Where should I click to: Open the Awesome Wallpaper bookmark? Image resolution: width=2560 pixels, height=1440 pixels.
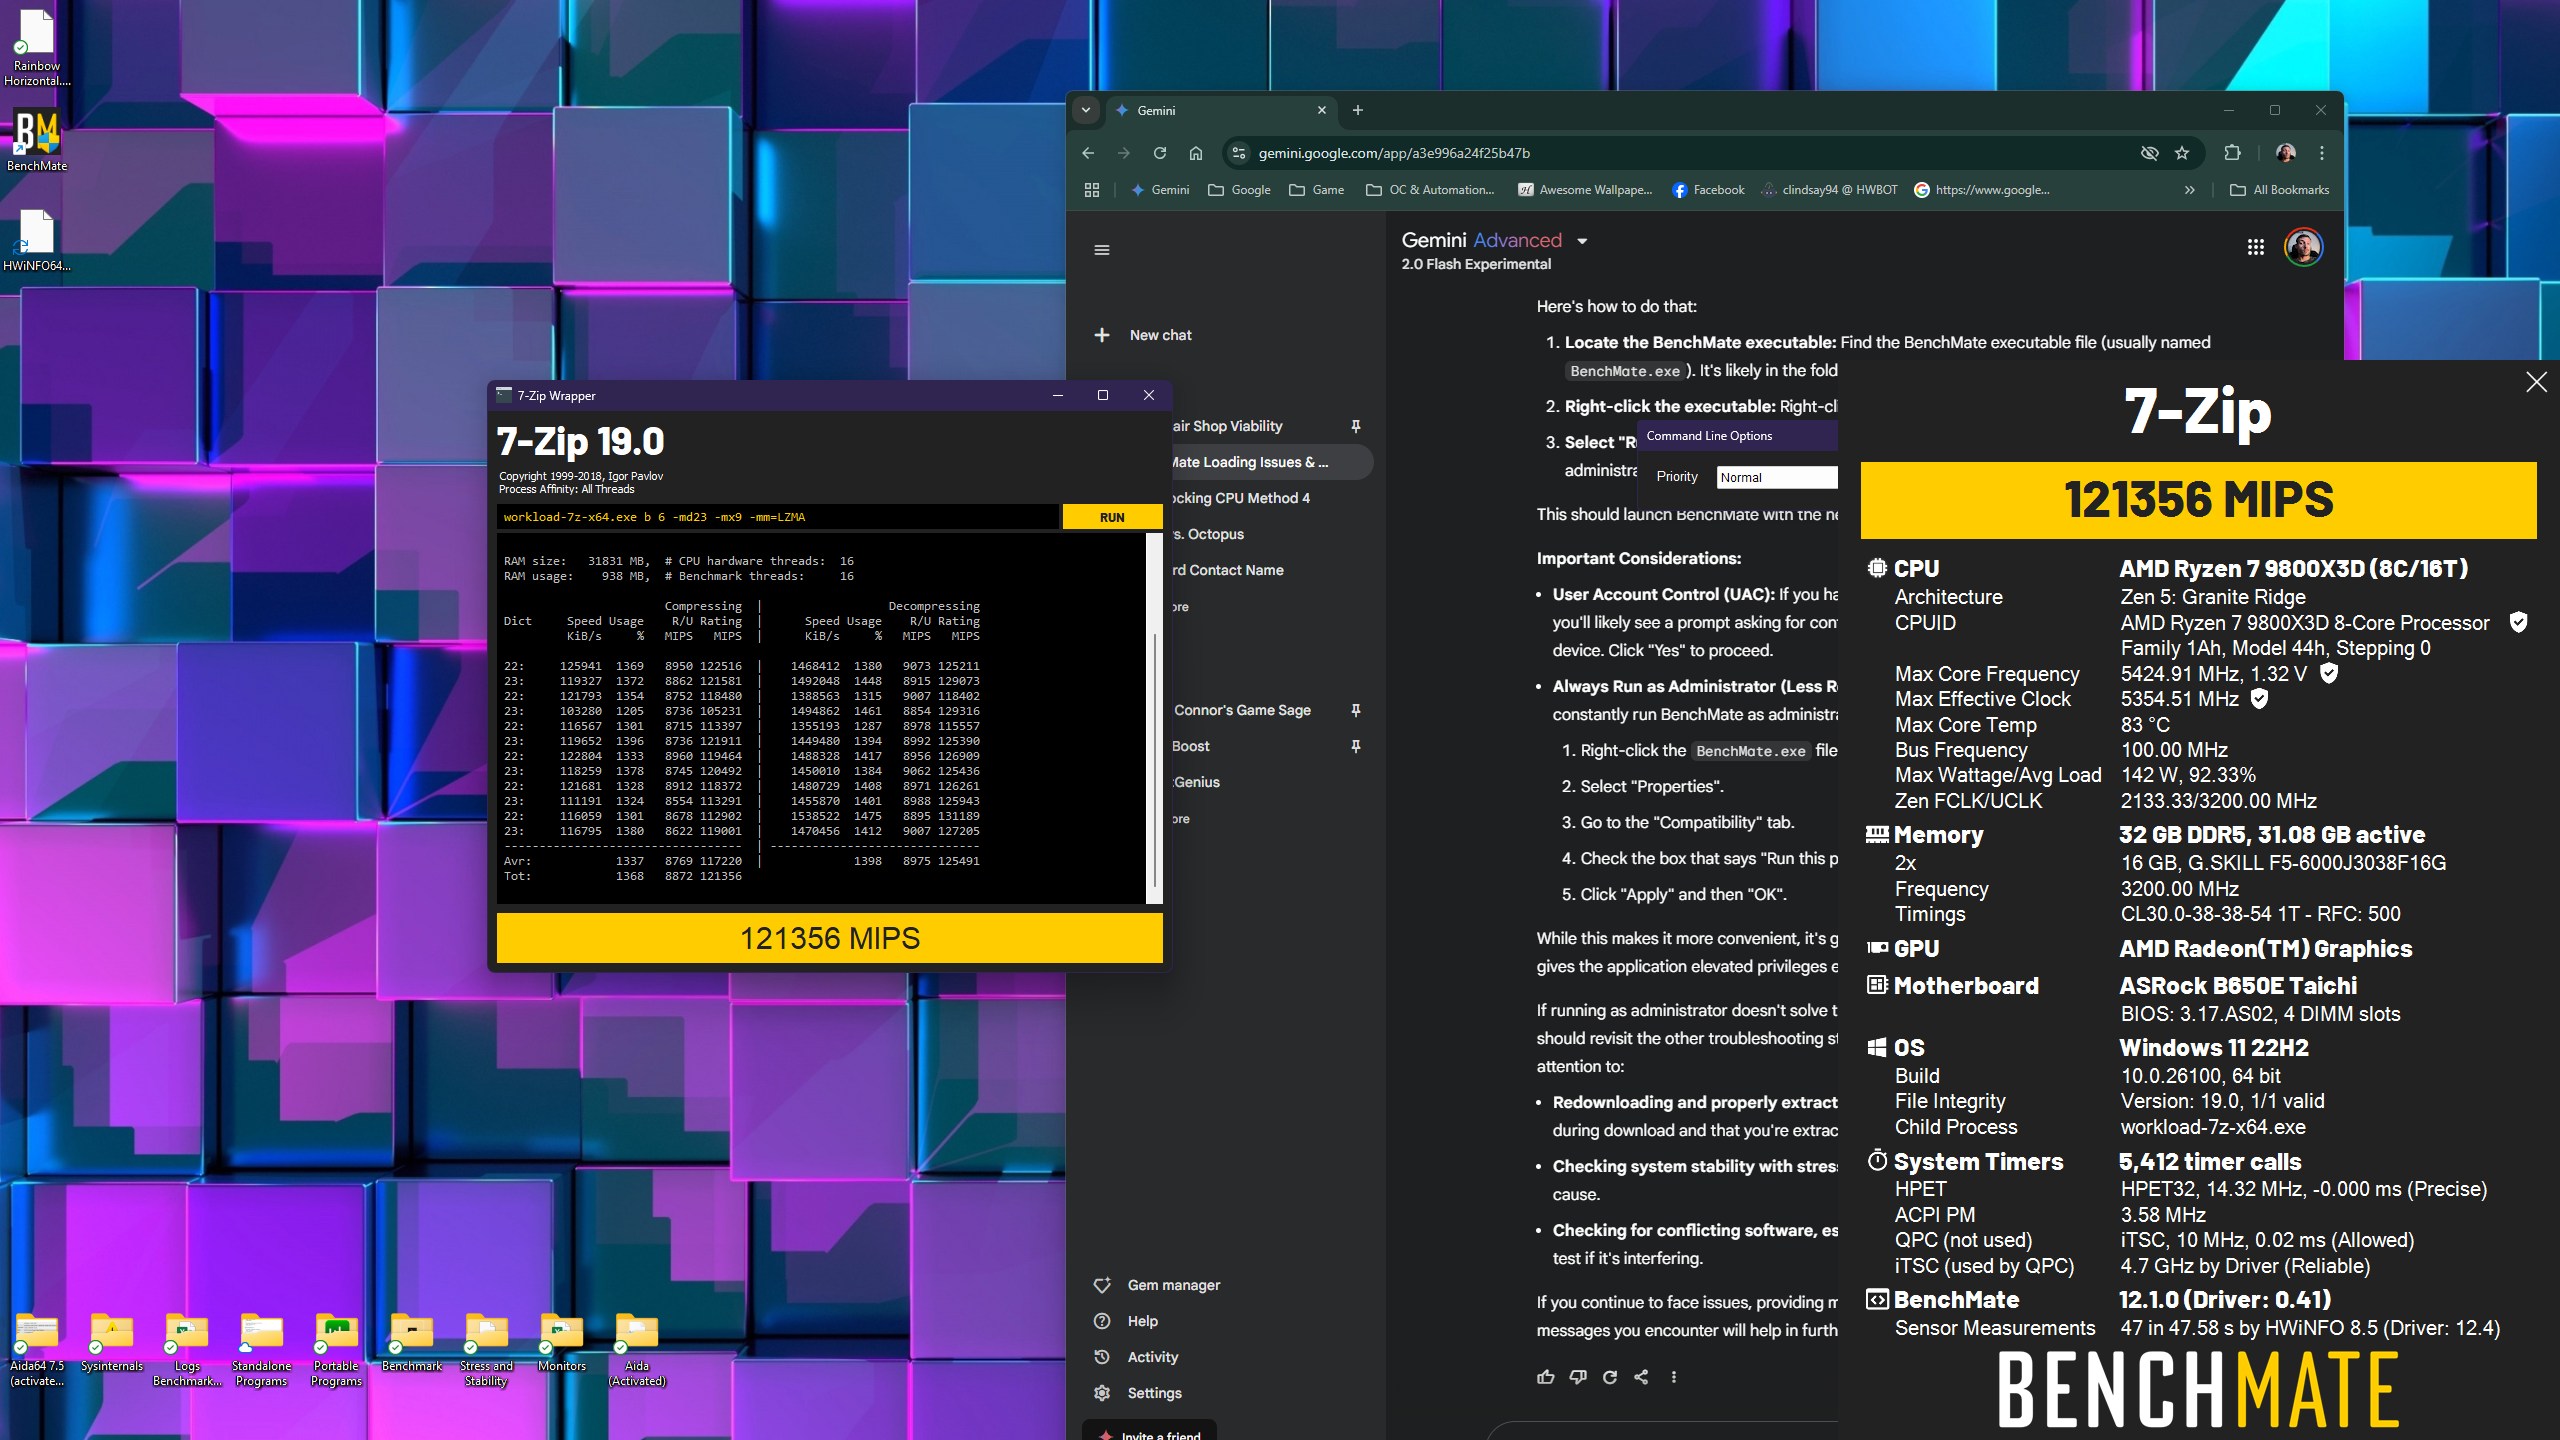click(x=1585, y=190)
